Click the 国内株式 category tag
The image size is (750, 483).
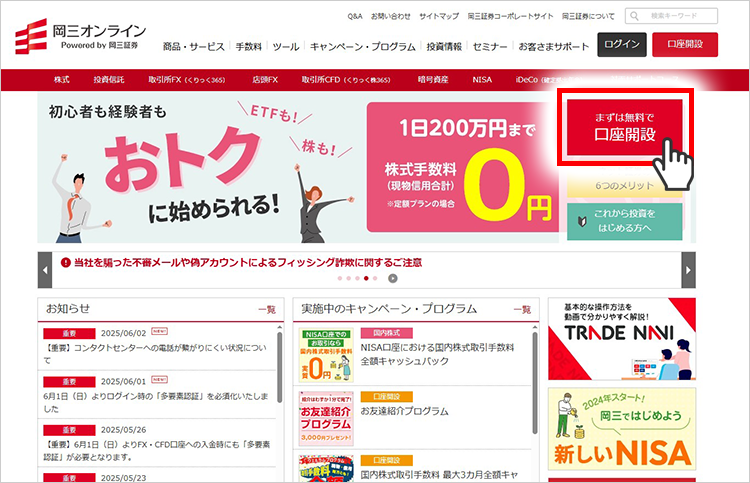(386, 333)
